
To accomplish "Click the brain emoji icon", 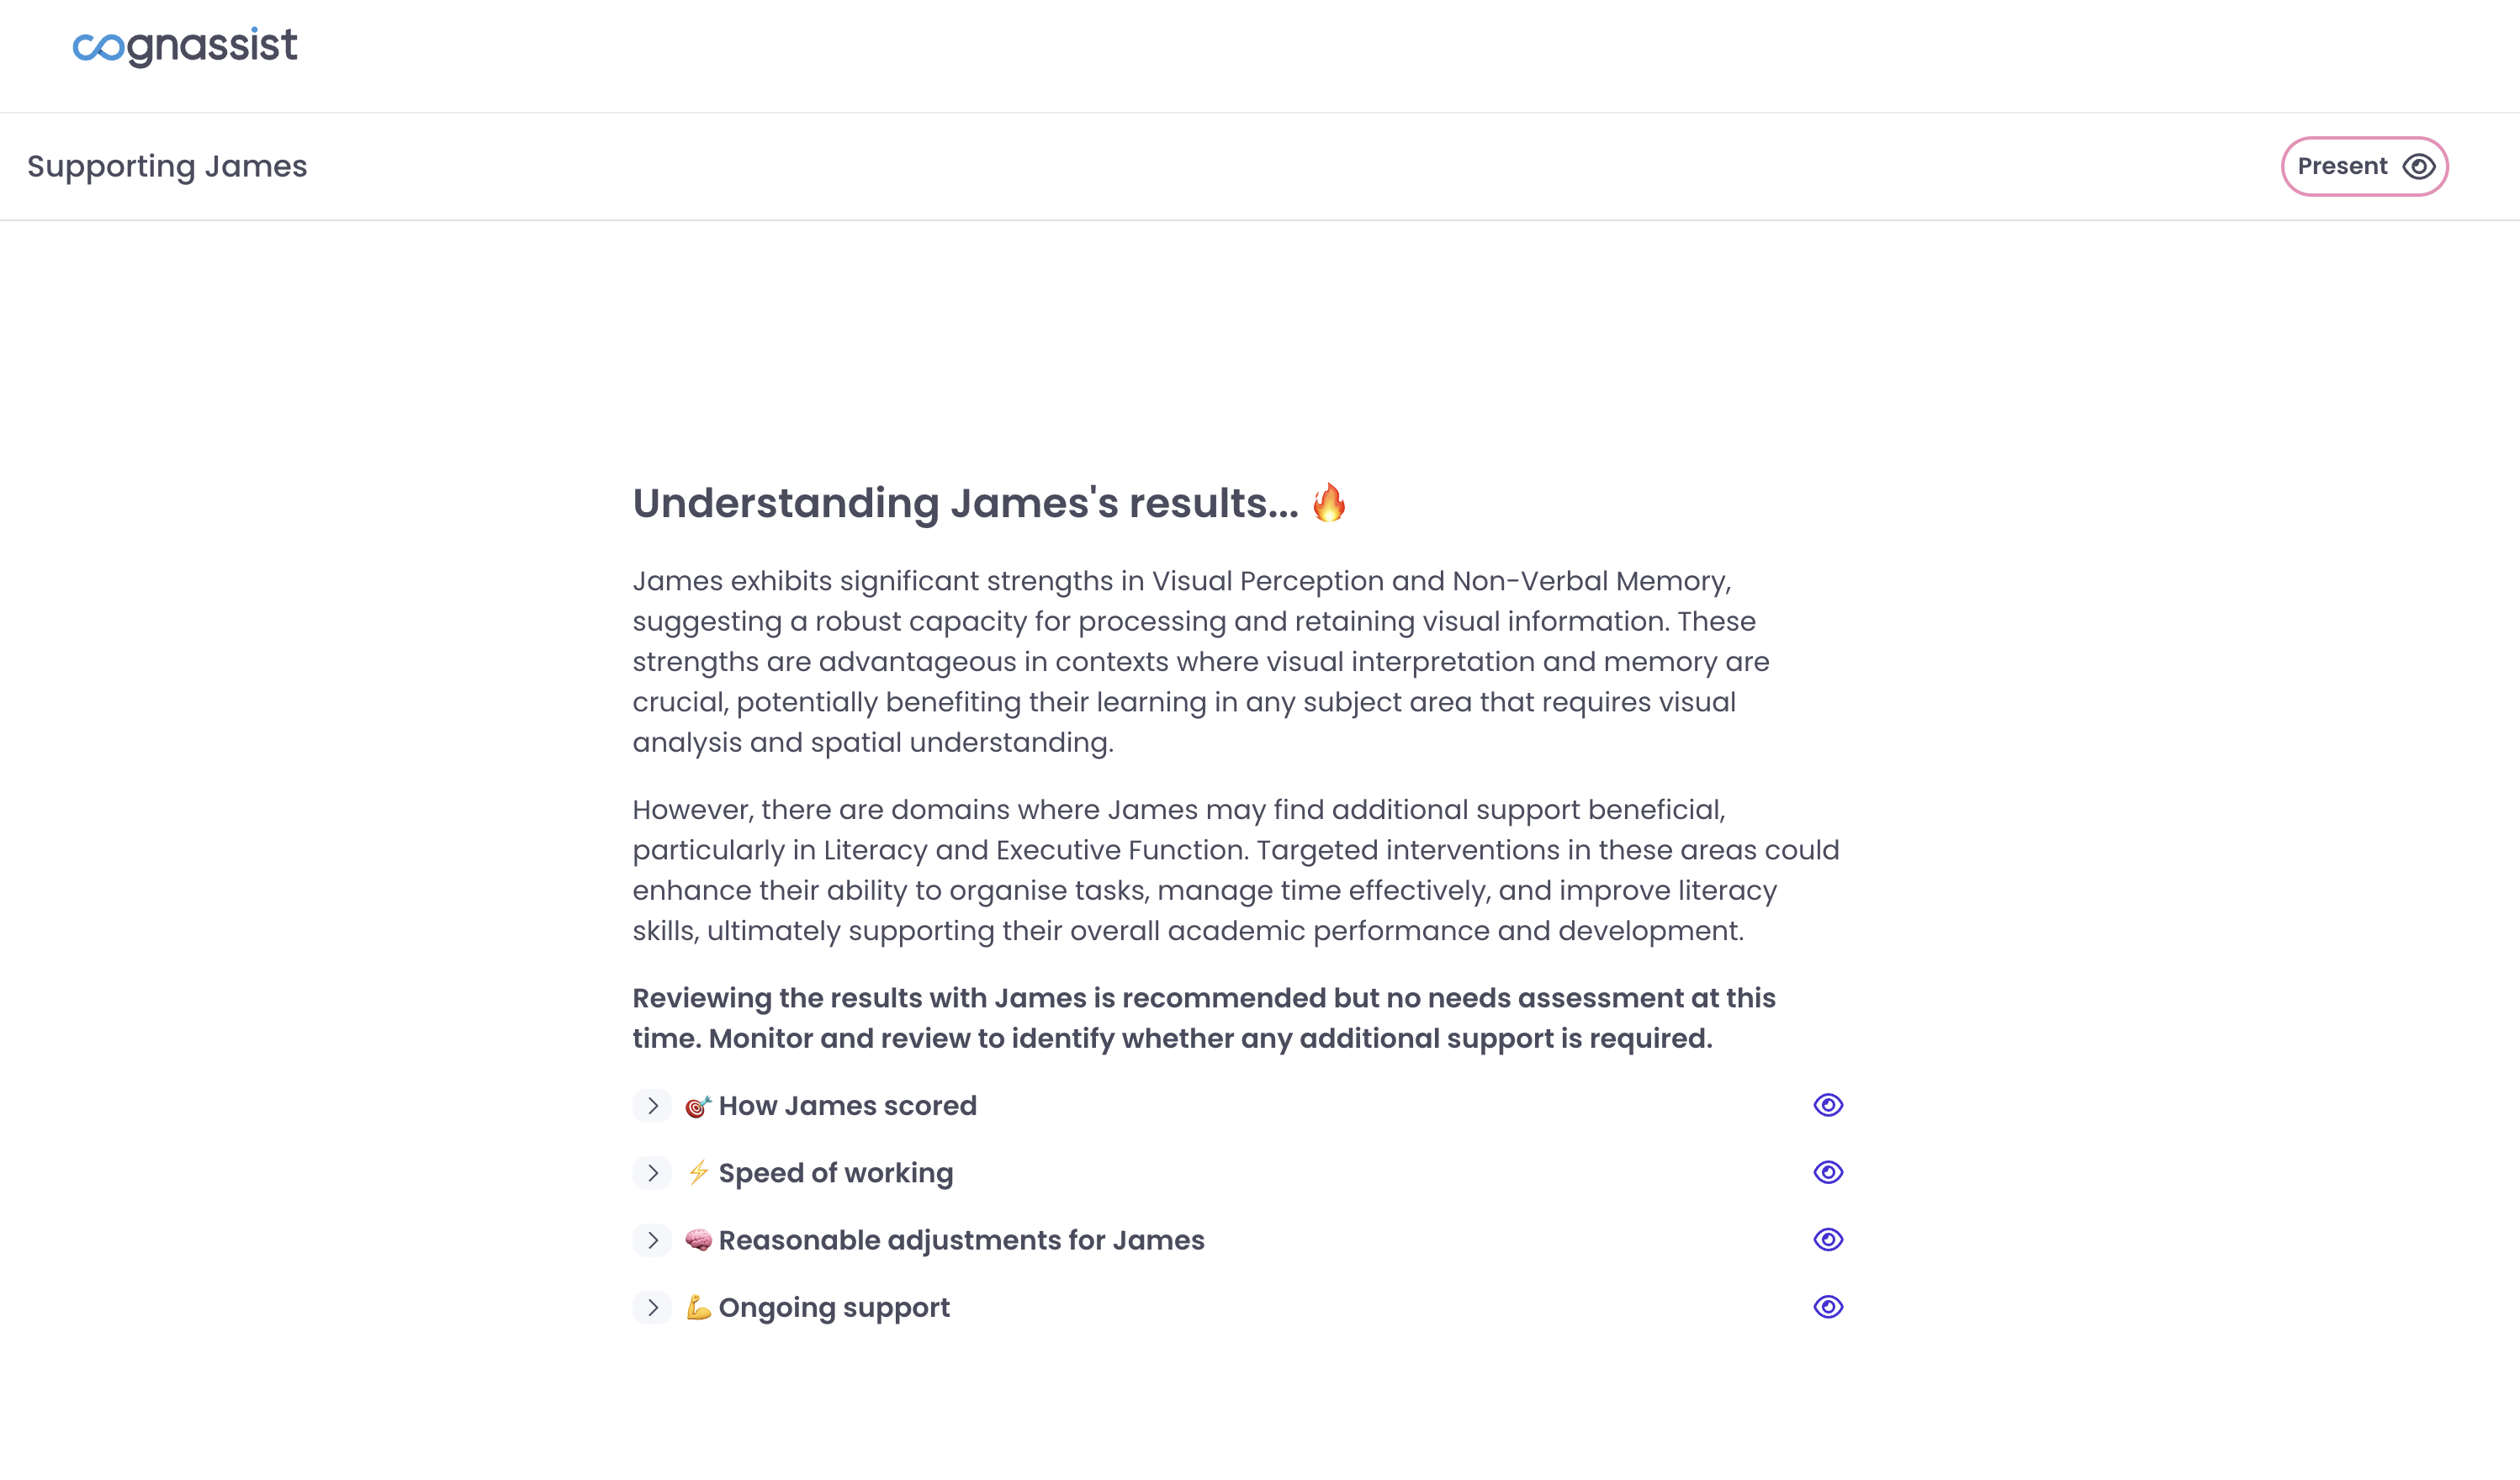I will (x=698, y=1240).
